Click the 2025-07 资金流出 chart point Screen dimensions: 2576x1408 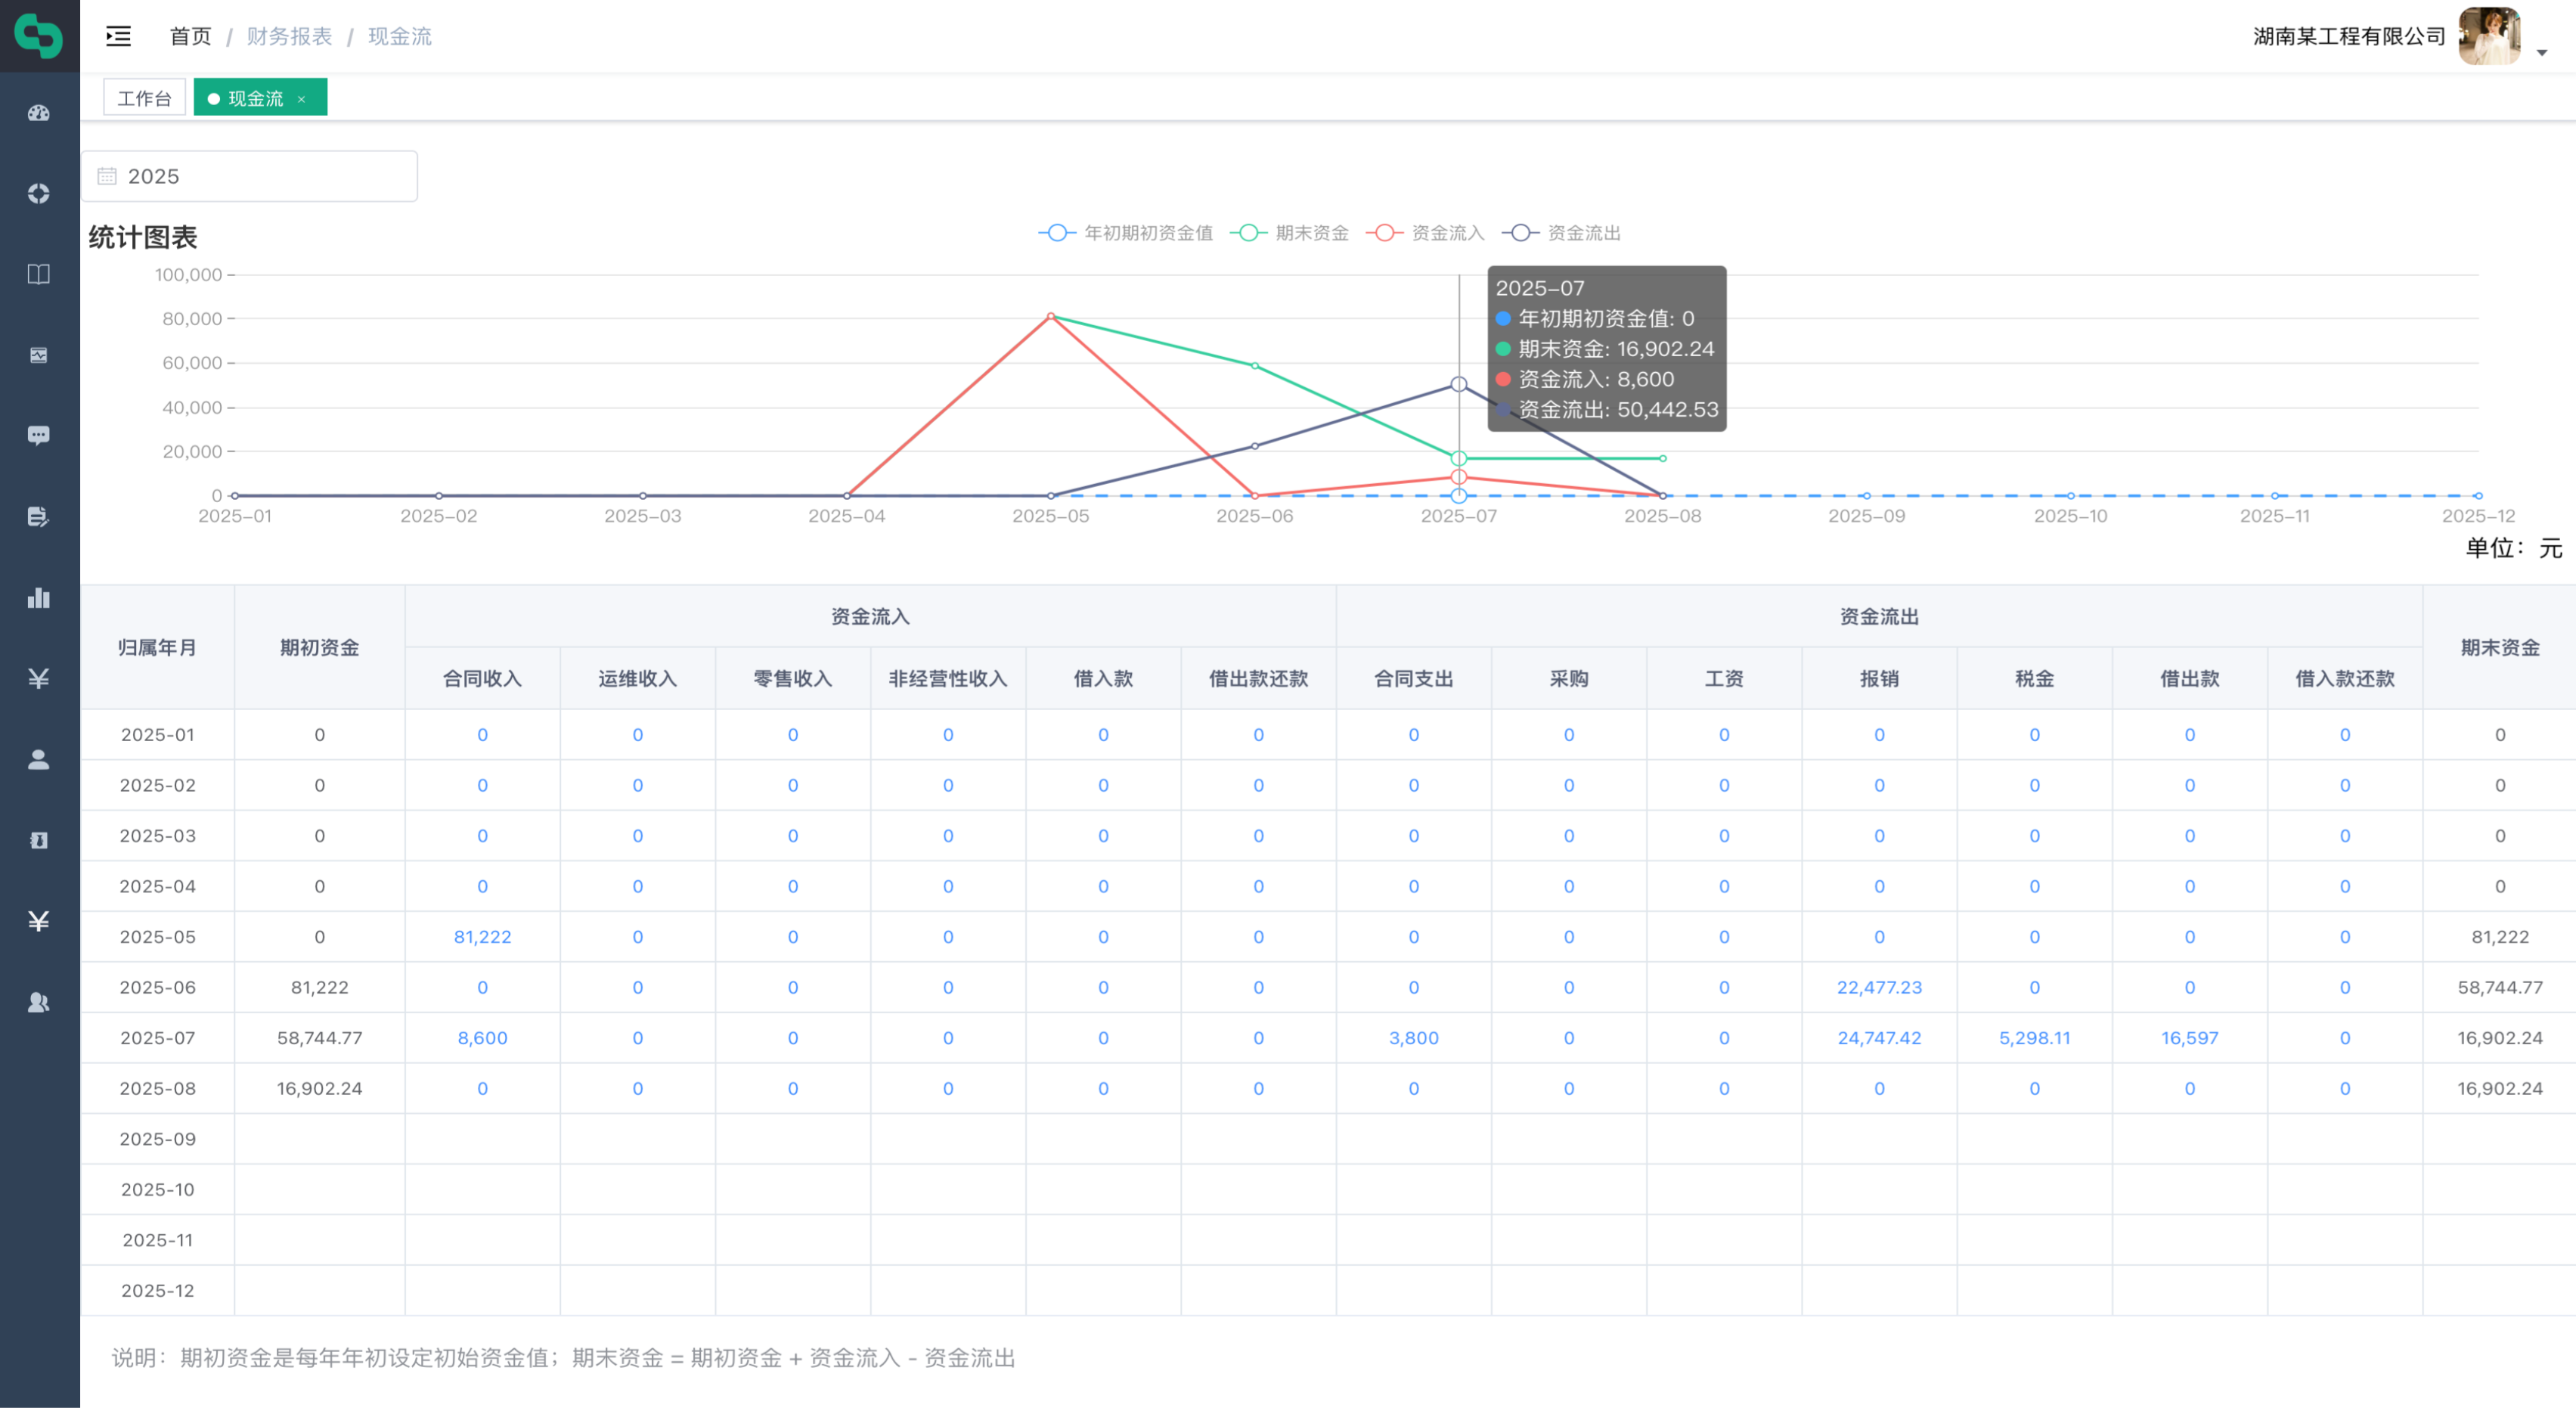point(1459,385)
